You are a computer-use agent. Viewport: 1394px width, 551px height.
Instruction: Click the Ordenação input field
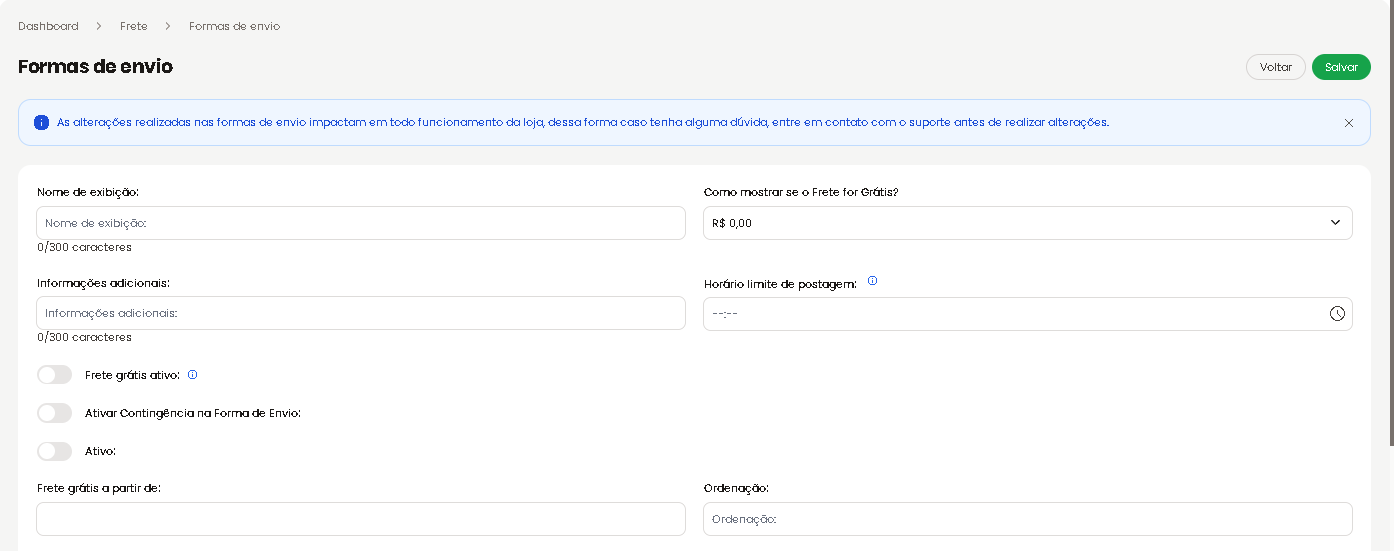tap(1028, 519)
